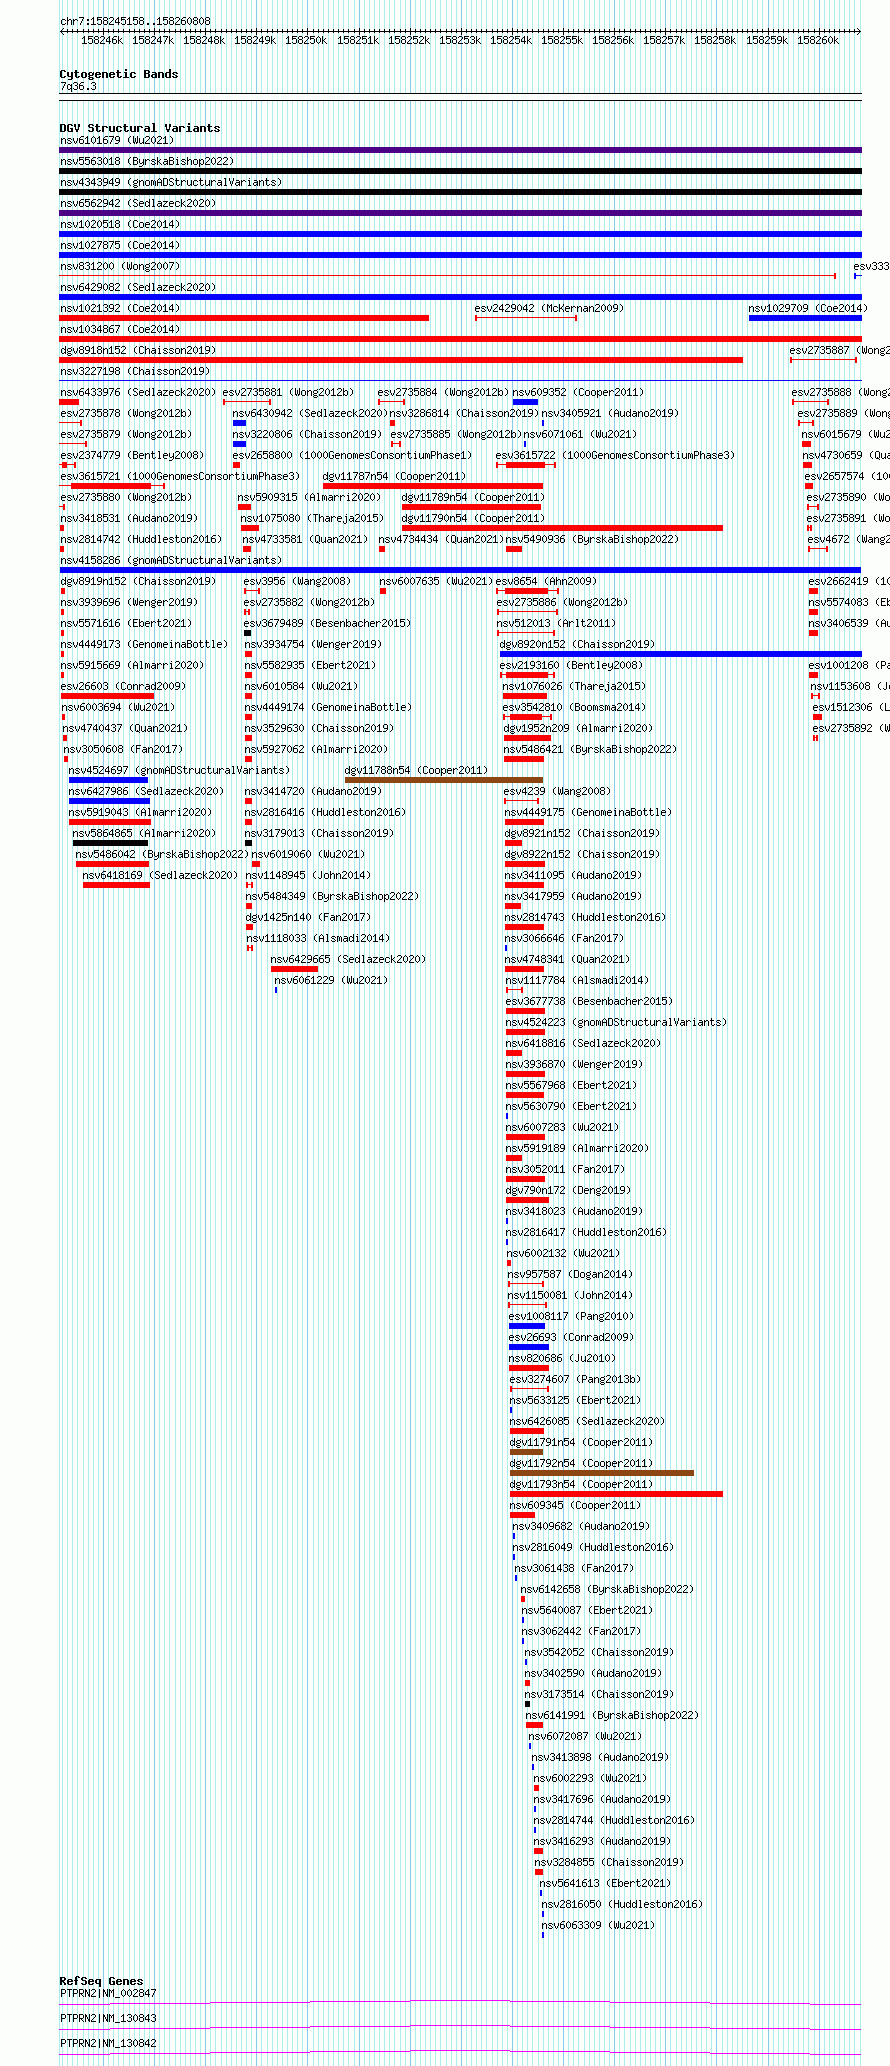The image size is (890, 2066).
Task: Open esv3615722 (1000GenomesConsortiumPhase3) variant
Action: [x=615, y=455]
